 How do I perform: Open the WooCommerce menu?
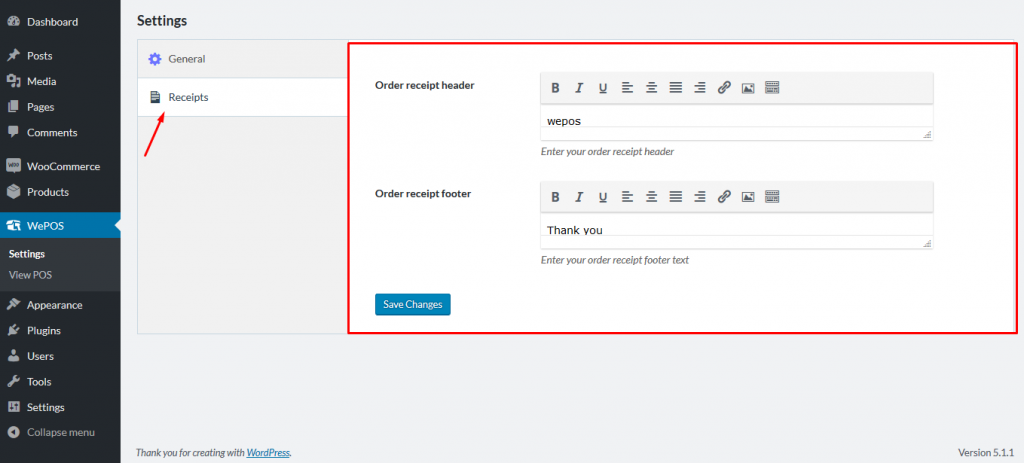60,166
